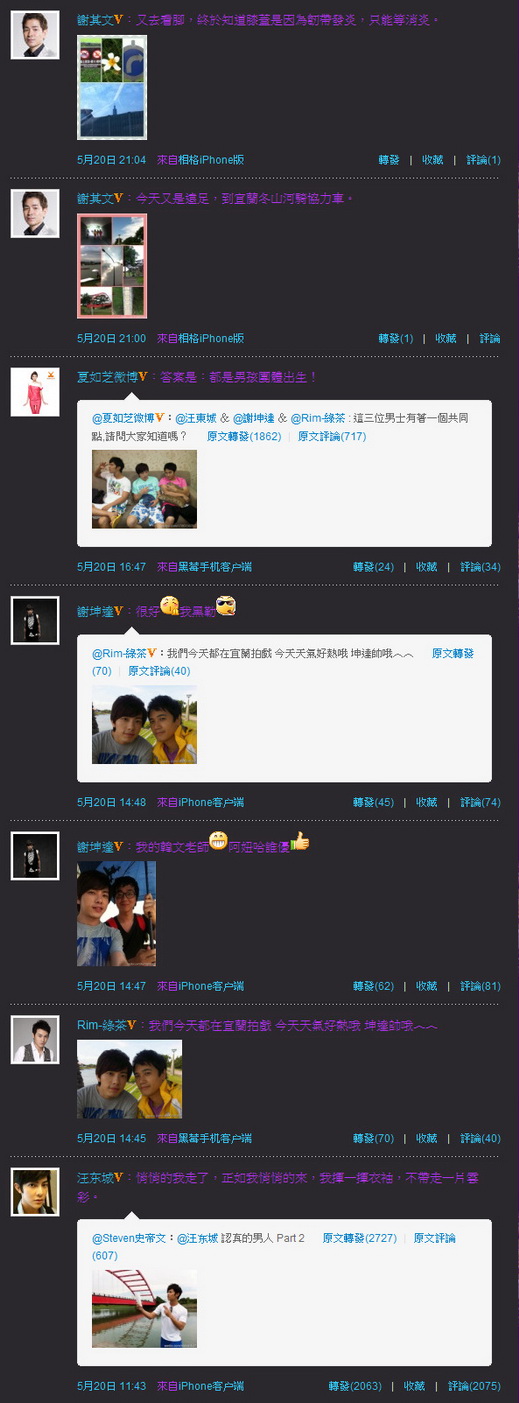Click @Steven史帝文 username in quoted post
This screenshot has width=519, height=1403.
(x=128, y=1238)
